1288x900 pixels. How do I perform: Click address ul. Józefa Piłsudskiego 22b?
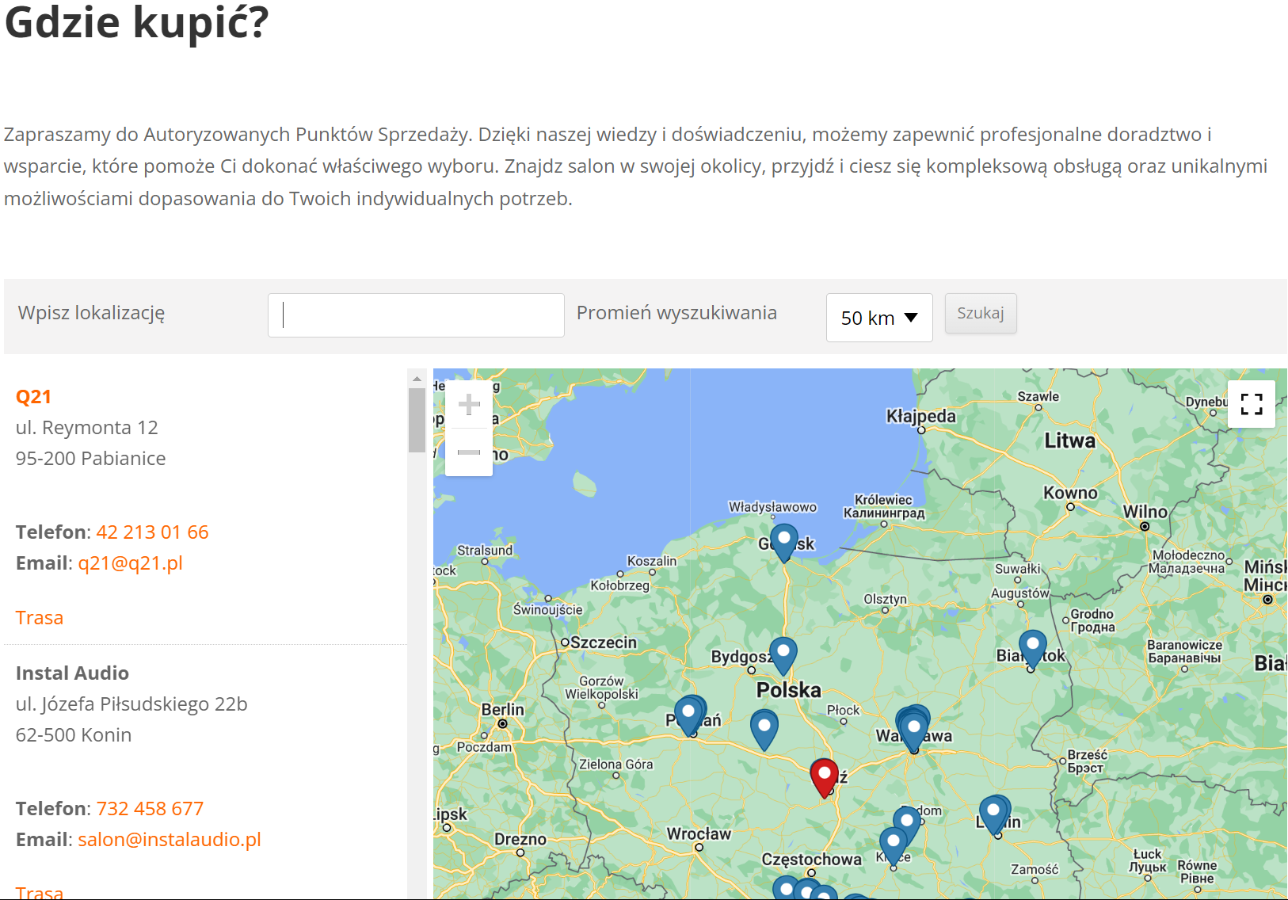pos(132,704)
